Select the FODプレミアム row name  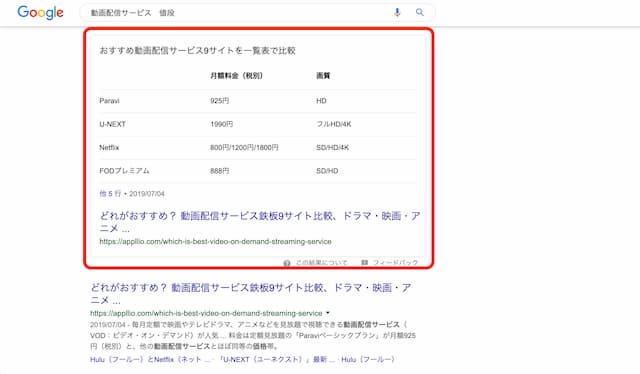[124, 171]
